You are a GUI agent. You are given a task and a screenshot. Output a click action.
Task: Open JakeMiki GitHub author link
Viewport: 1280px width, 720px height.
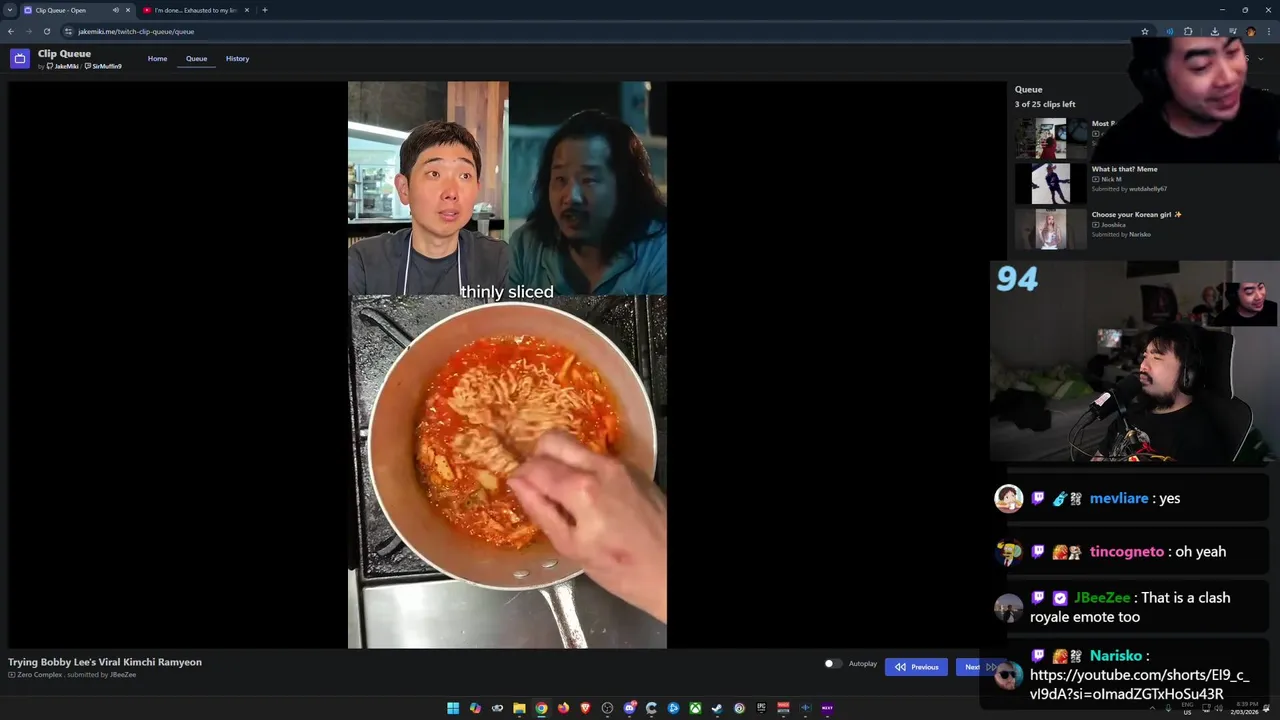(x=63, y=67)
